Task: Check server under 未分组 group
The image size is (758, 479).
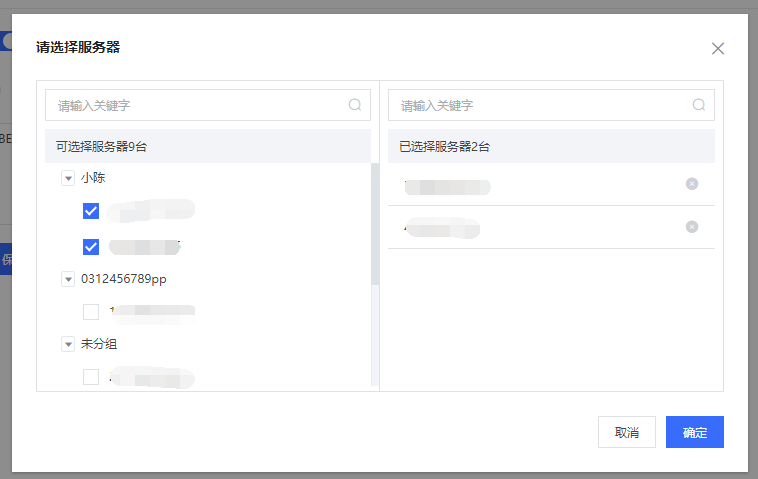Action: pyautogui.click(x=91, y=377)
